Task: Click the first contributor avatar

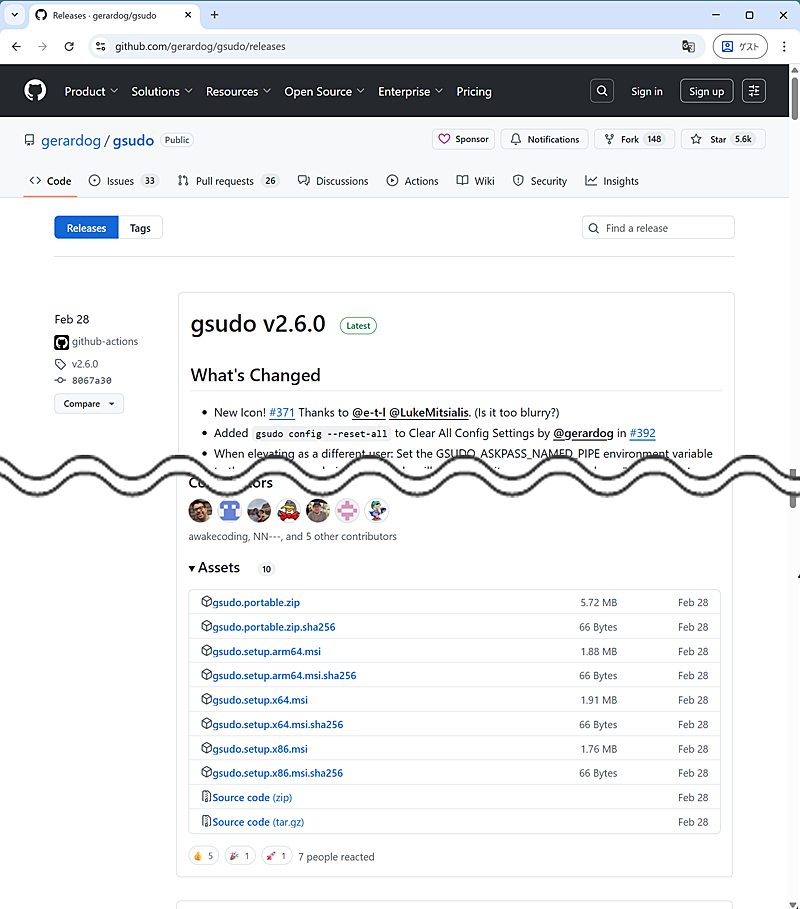Action: point(200,510)
